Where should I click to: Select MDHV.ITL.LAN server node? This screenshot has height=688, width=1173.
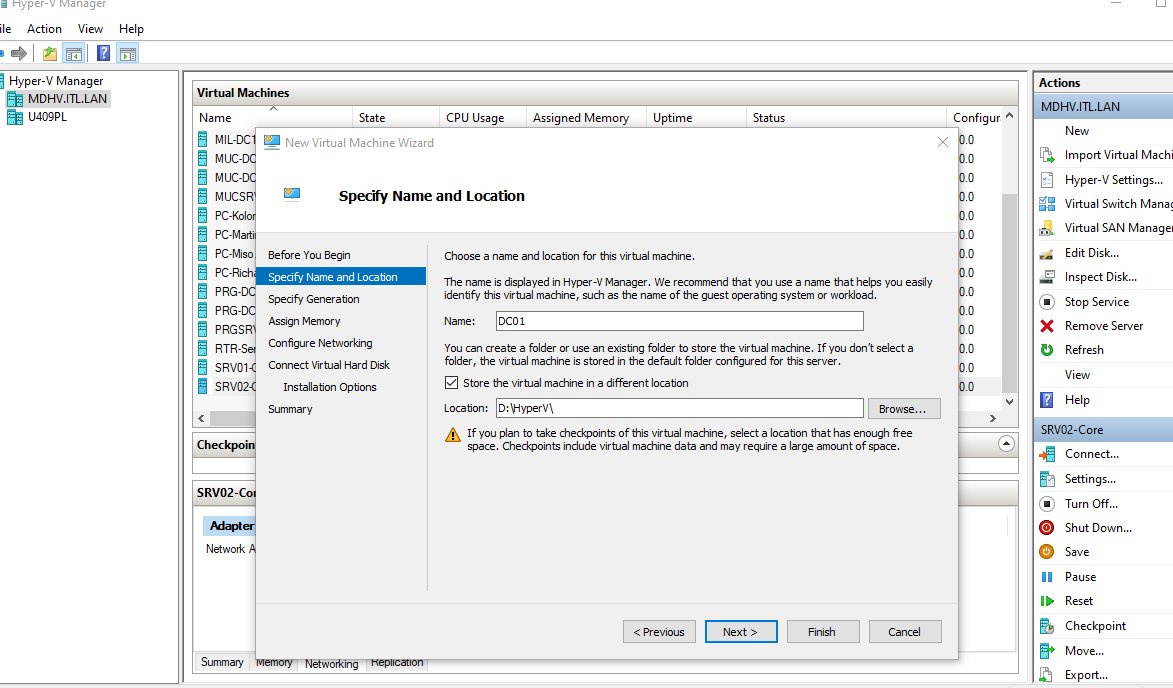68,99
